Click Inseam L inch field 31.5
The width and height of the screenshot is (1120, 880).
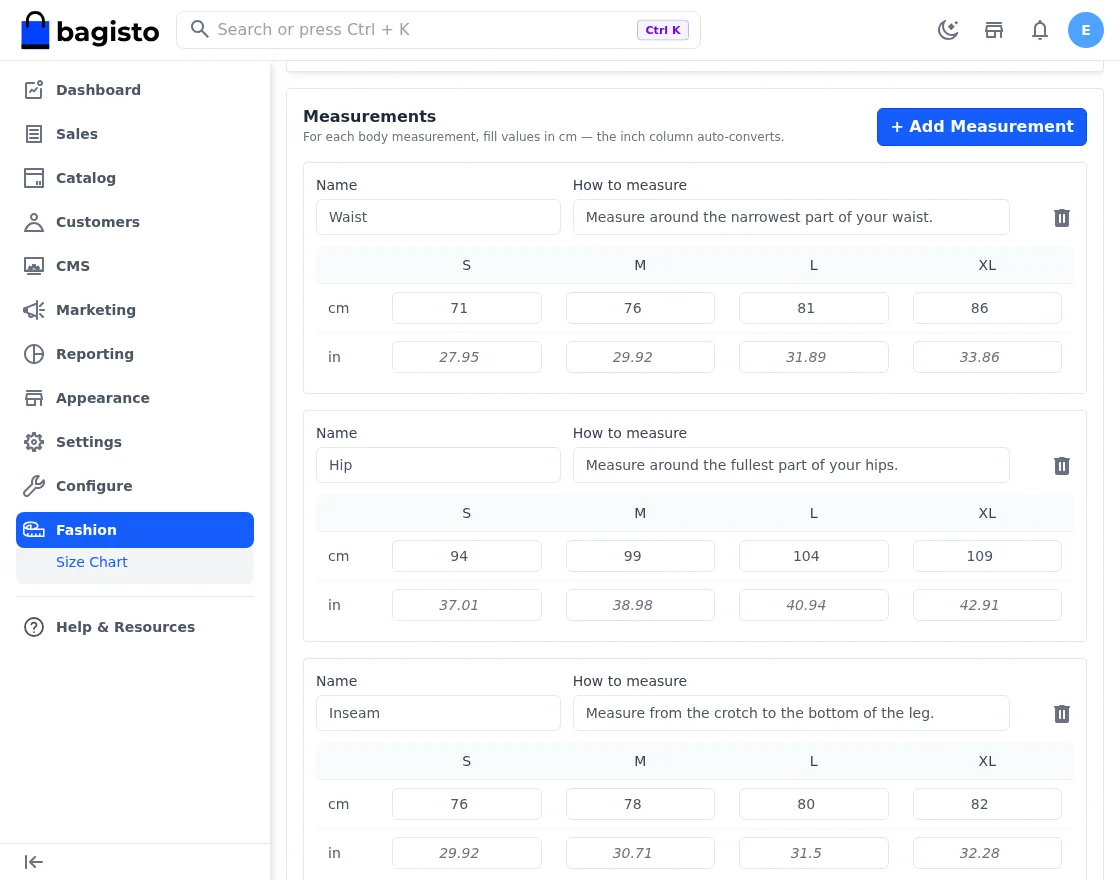tap(814, 852)
